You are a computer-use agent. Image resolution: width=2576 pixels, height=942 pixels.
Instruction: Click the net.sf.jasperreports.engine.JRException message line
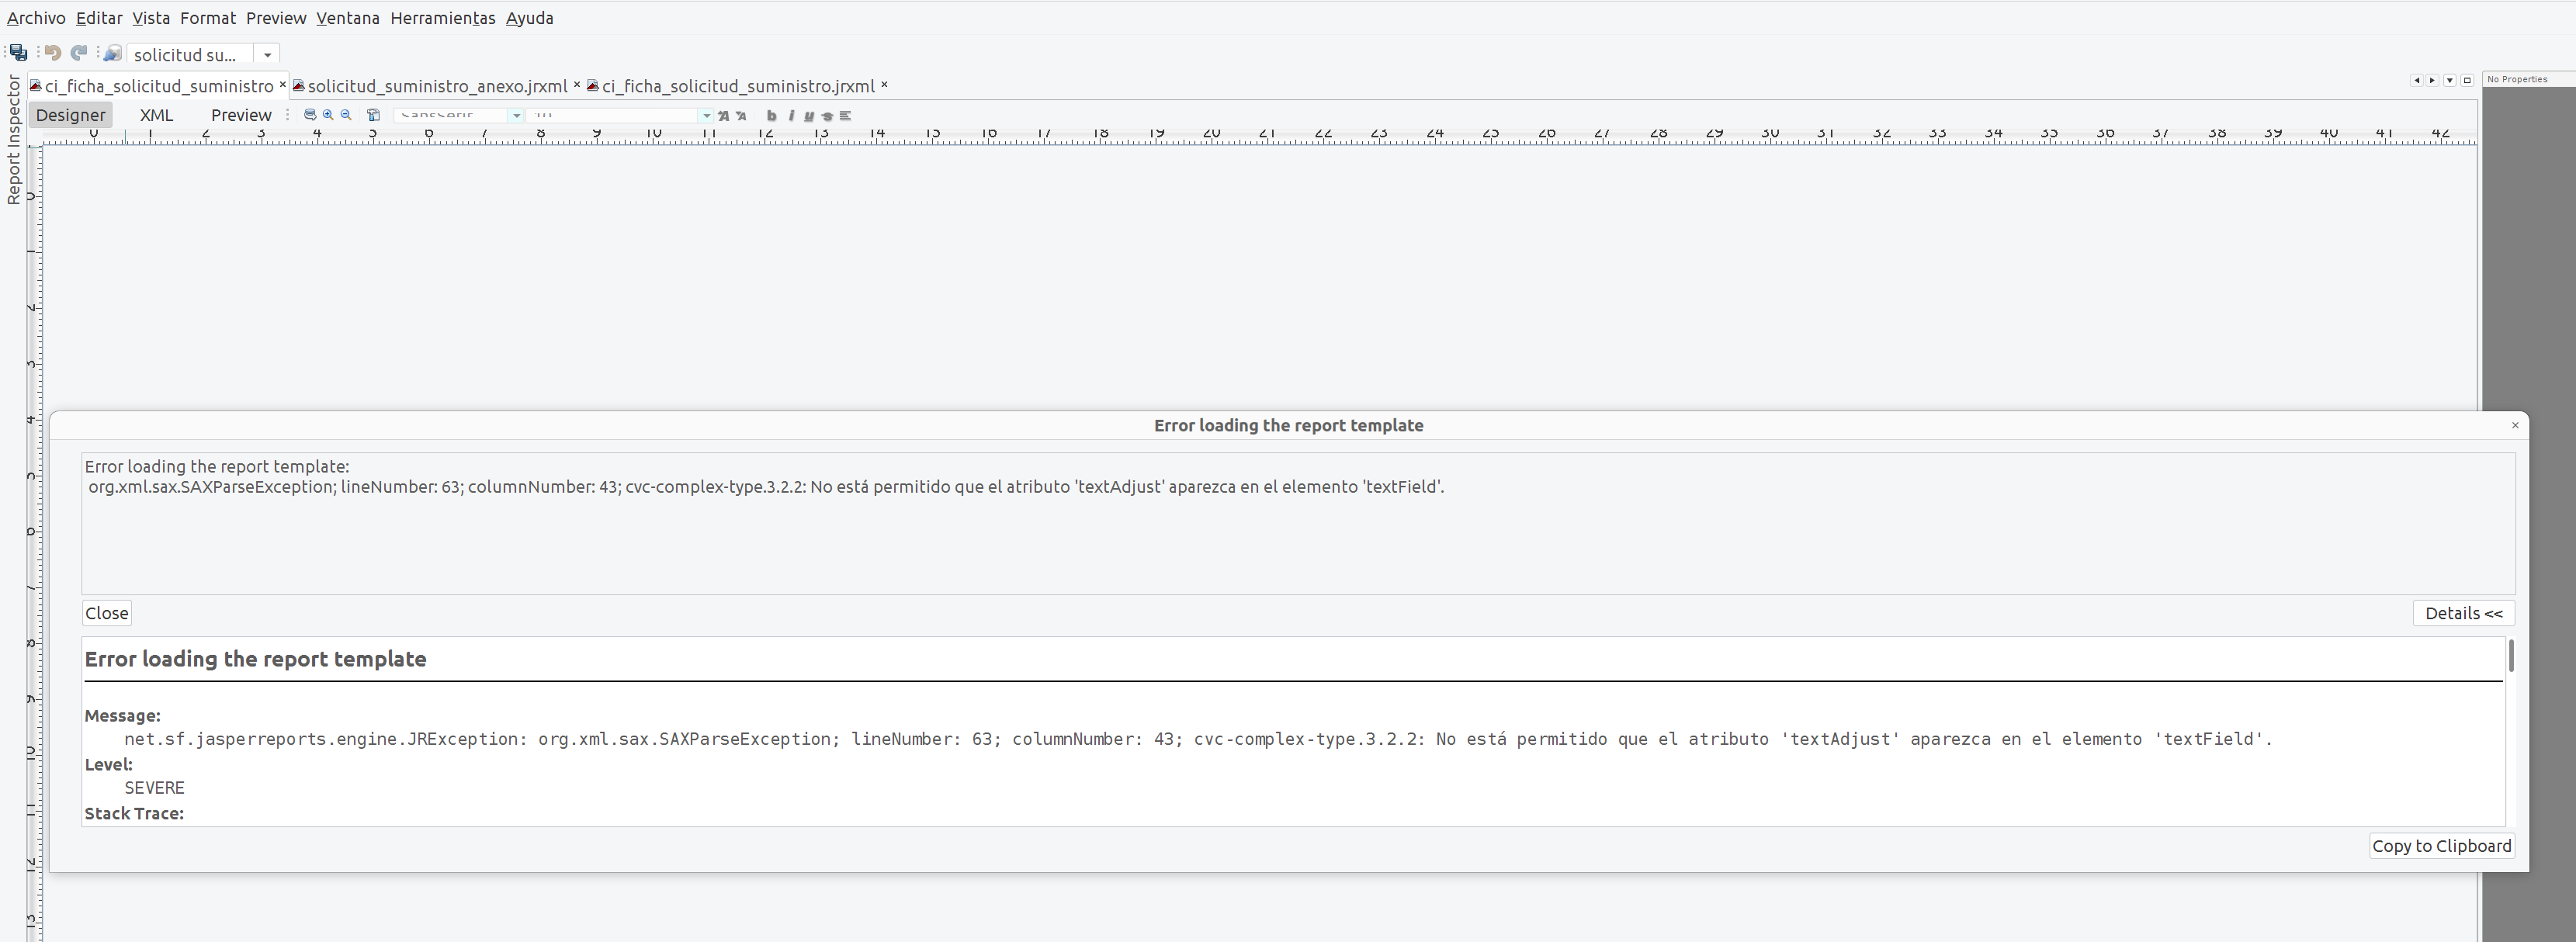[x=1198, y=739]
